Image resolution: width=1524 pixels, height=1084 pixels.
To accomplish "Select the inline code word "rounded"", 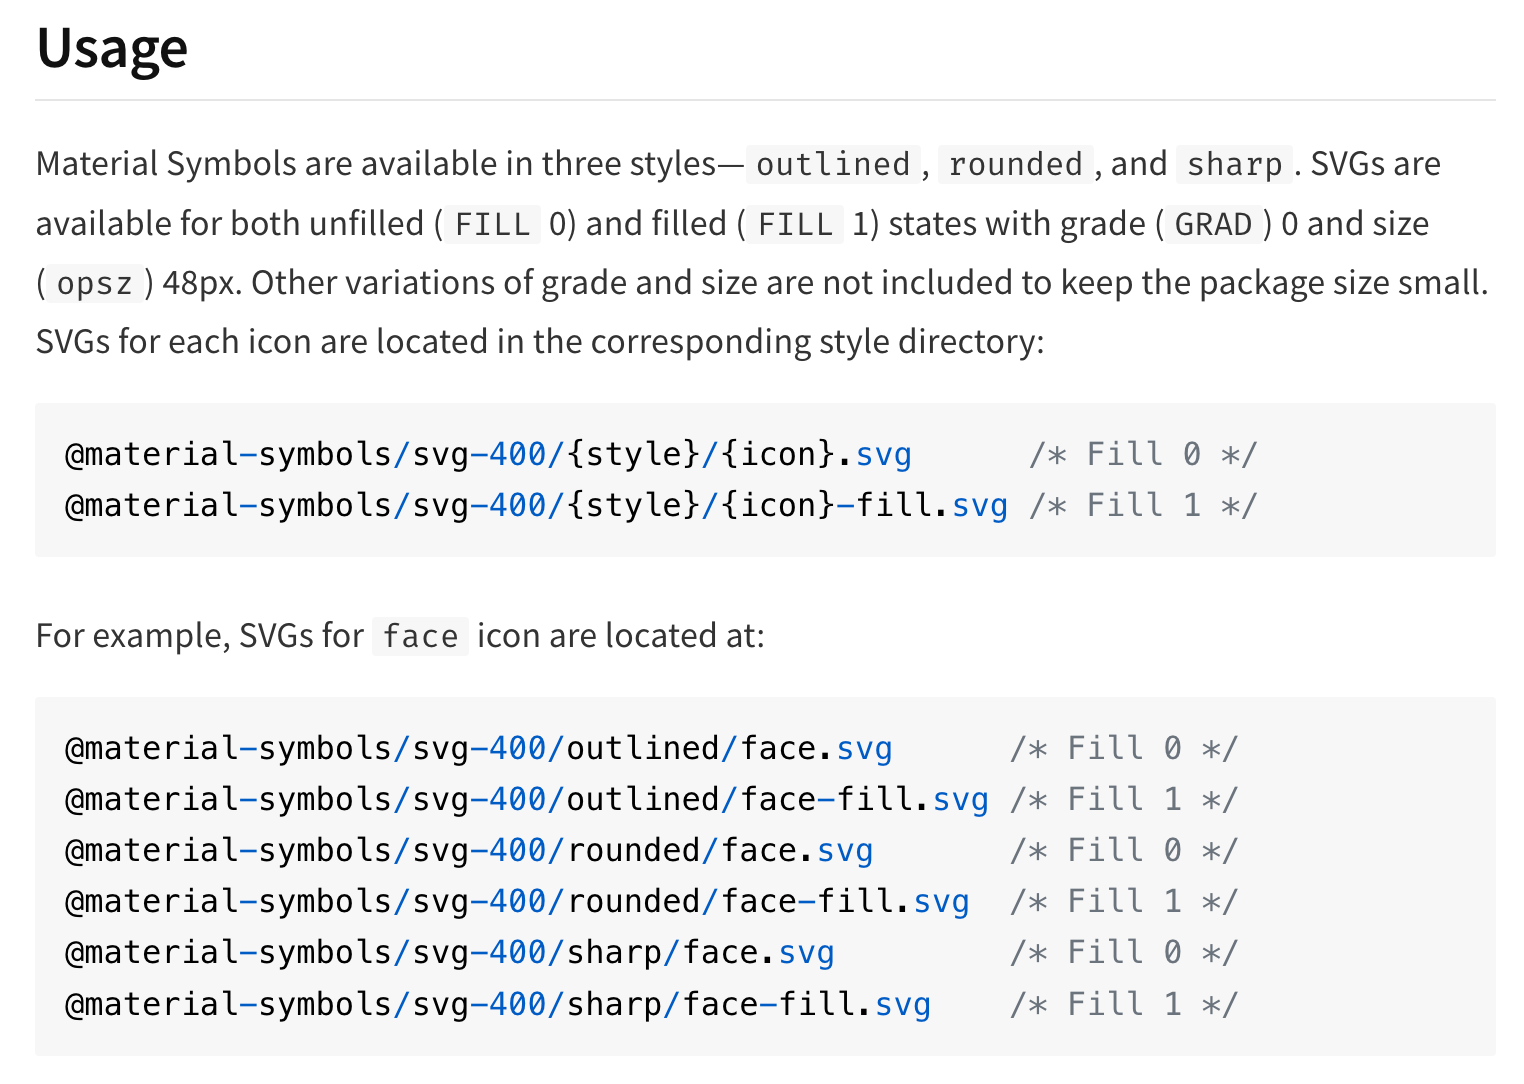I will pos(1015,164).
